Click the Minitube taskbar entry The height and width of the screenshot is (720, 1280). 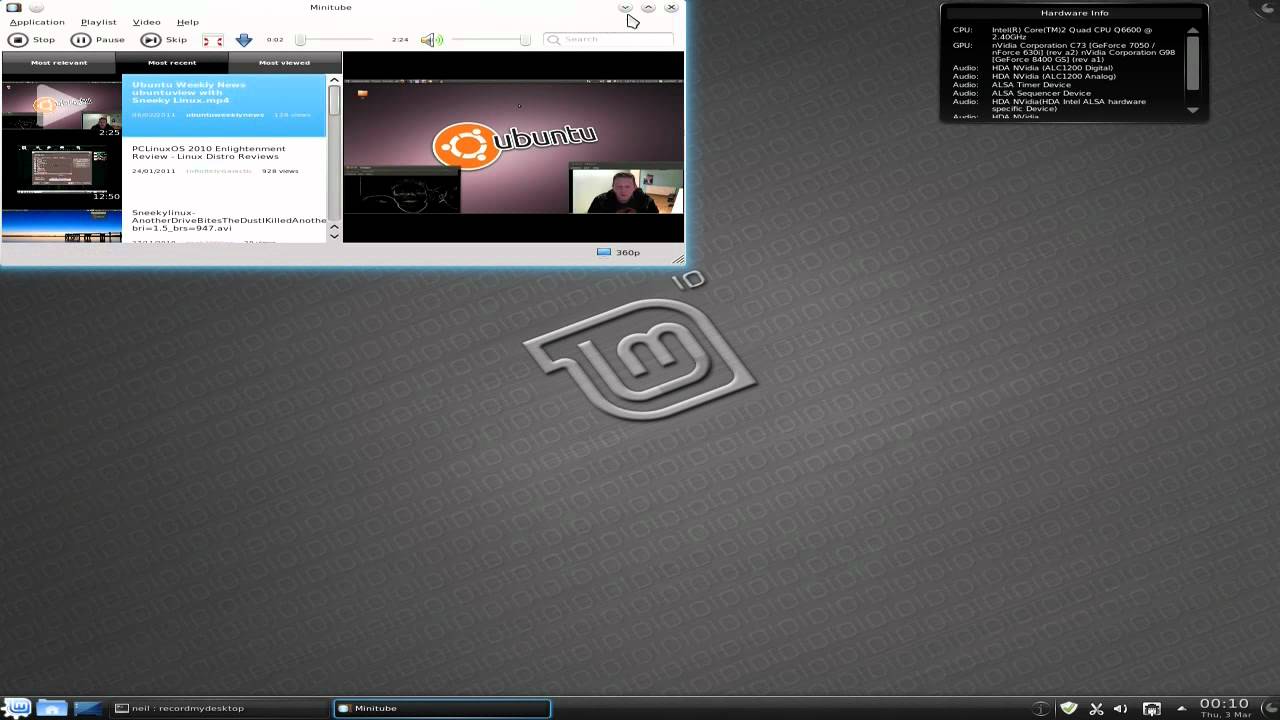click(x=441, y=708)
